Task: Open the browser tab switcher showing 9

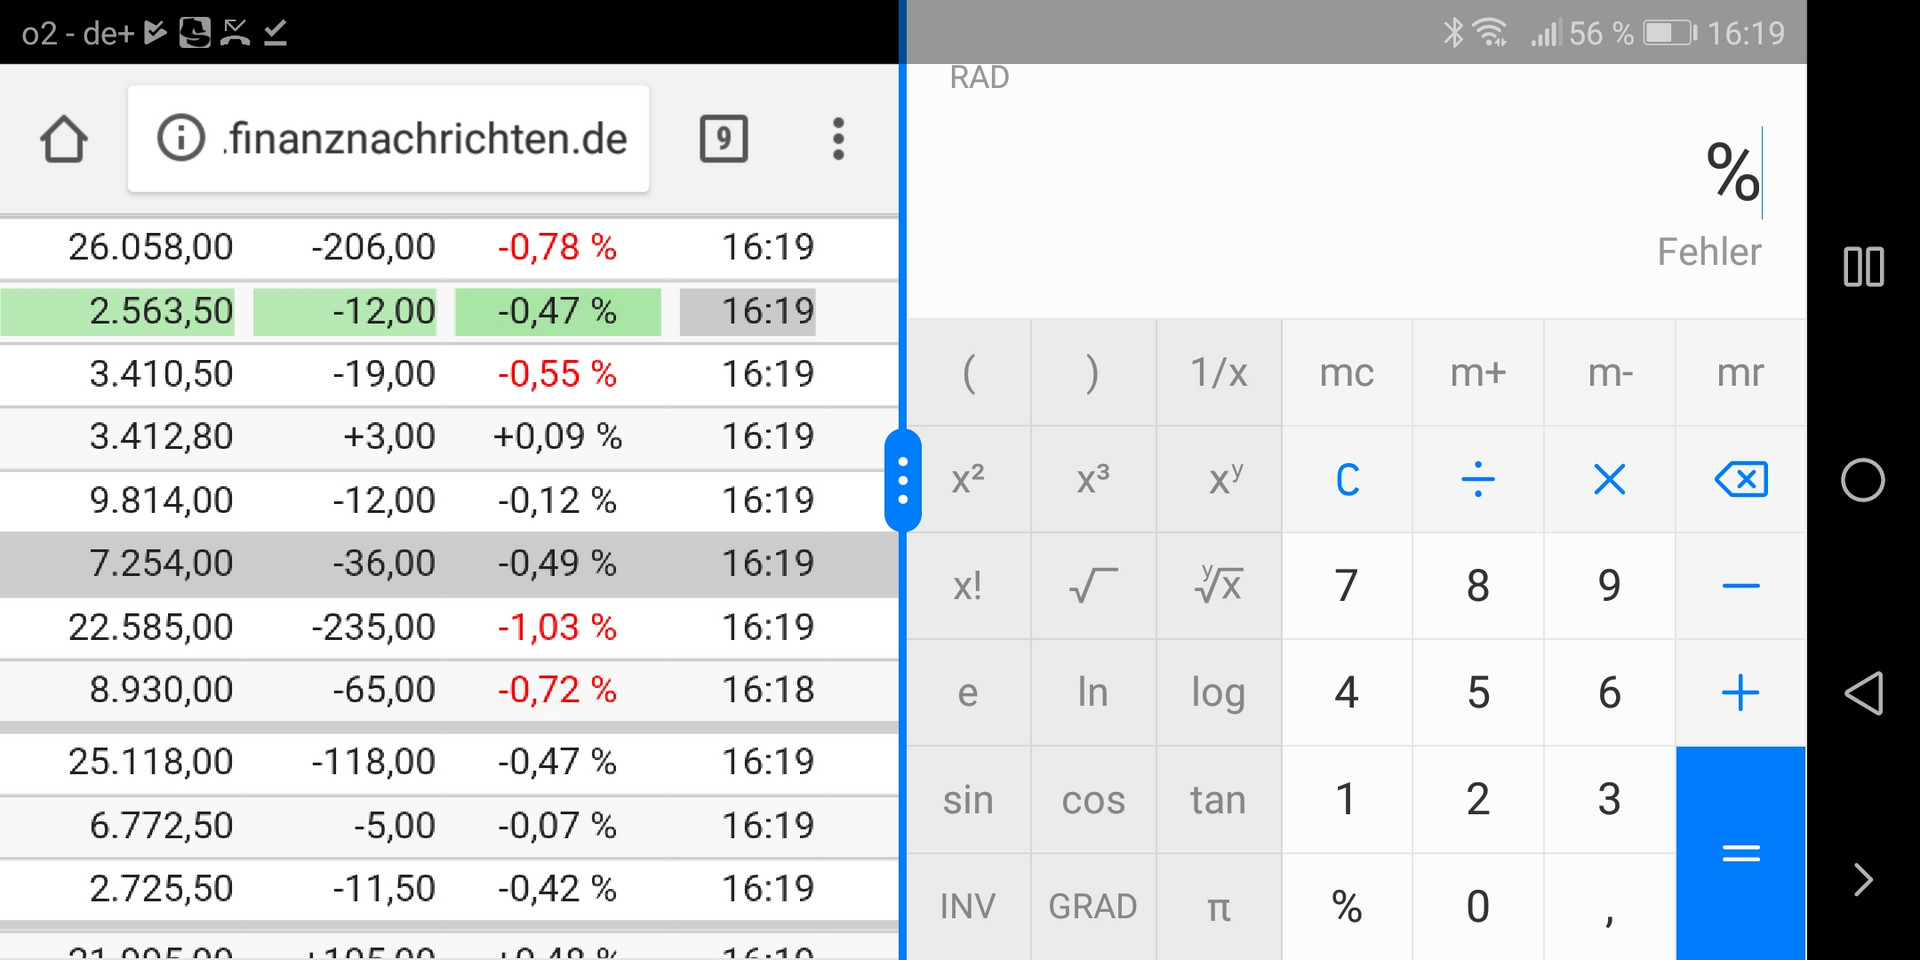Action: point(723,139)
